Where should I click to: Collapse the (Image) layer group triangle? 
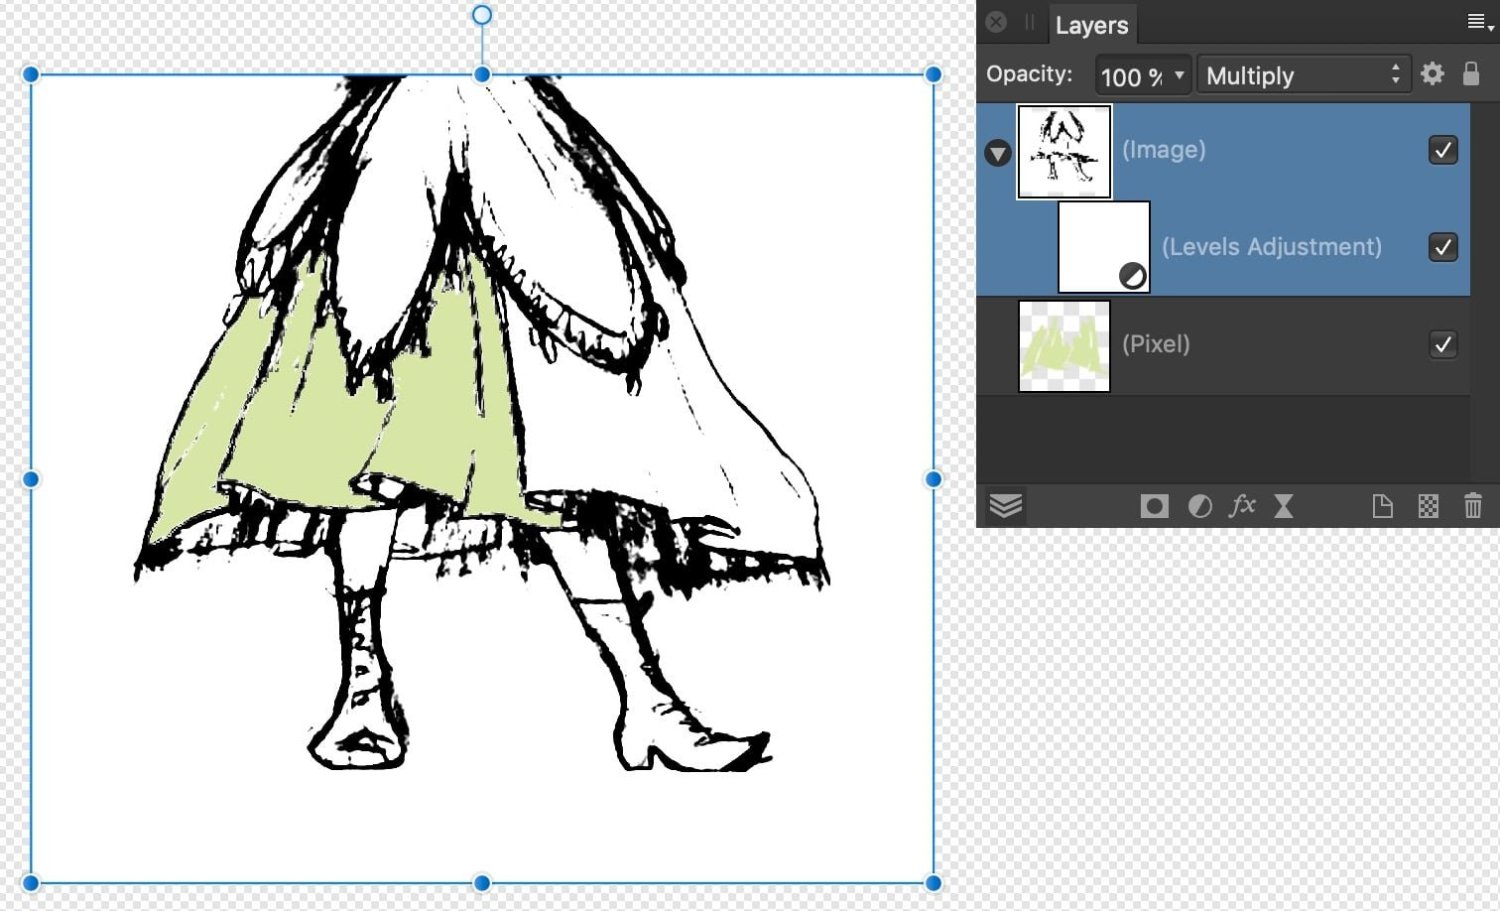(x=997, y=153)
